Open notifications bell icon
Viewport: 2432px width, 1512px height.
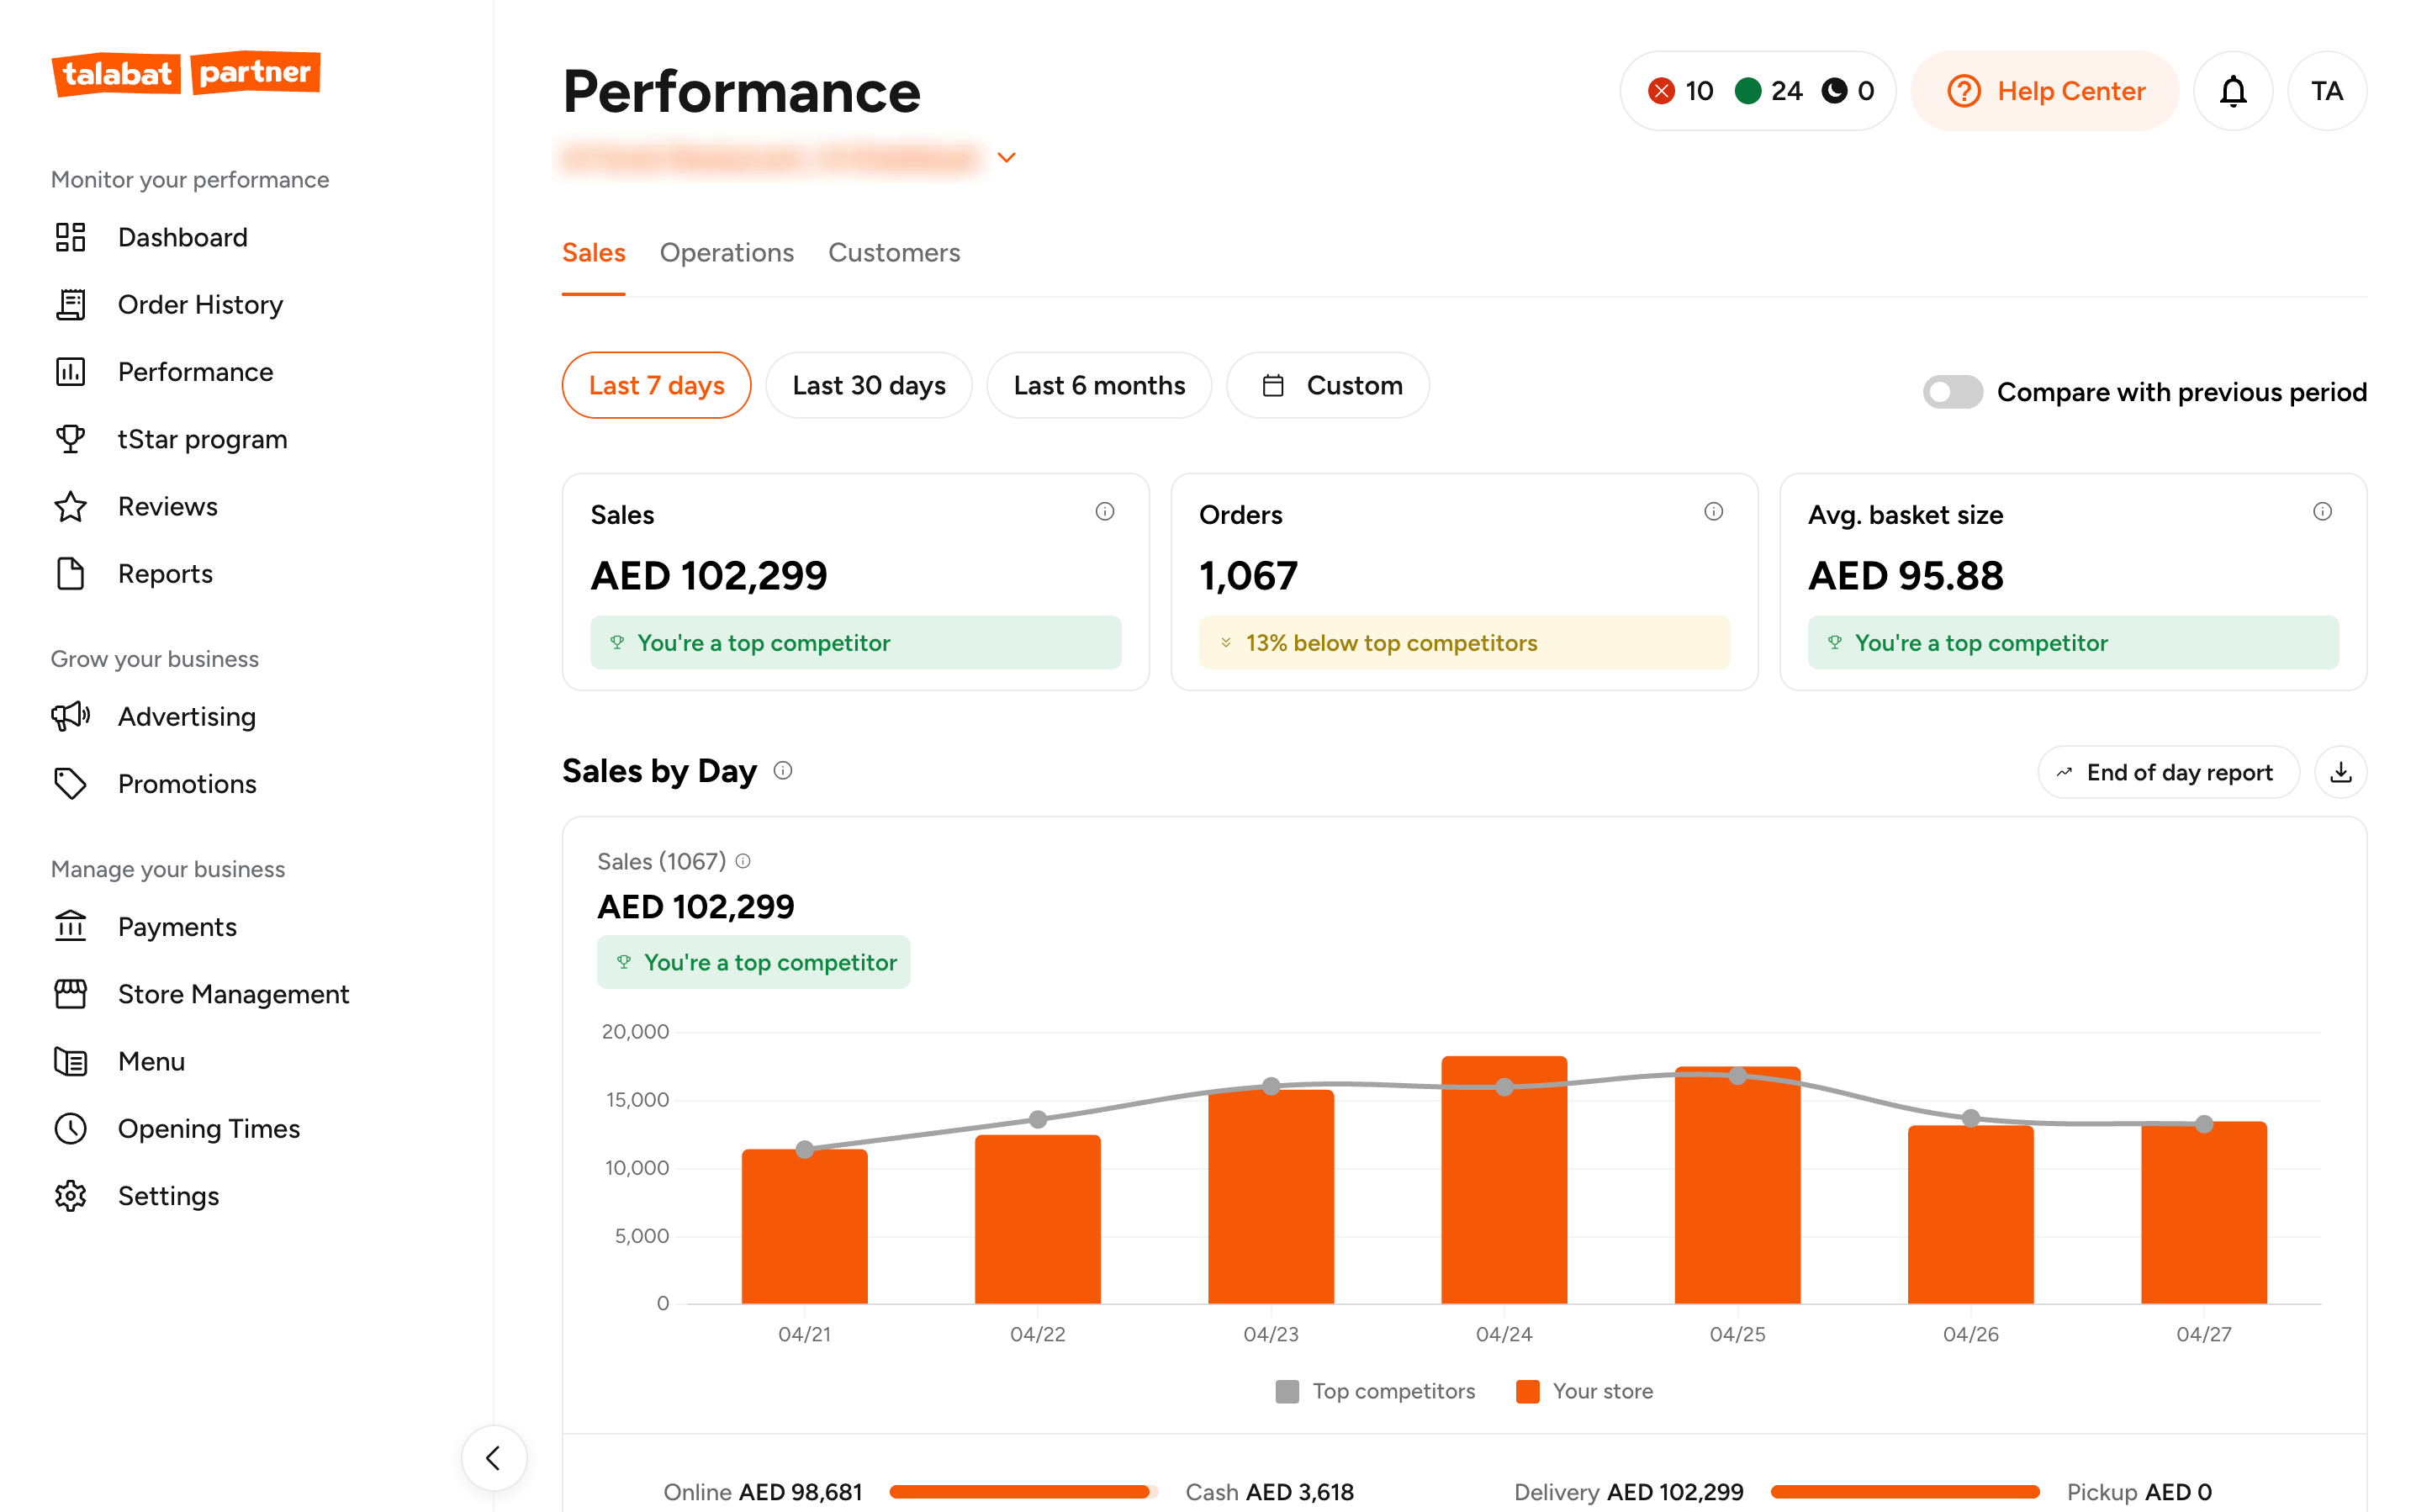click(x=2233, y=91)
